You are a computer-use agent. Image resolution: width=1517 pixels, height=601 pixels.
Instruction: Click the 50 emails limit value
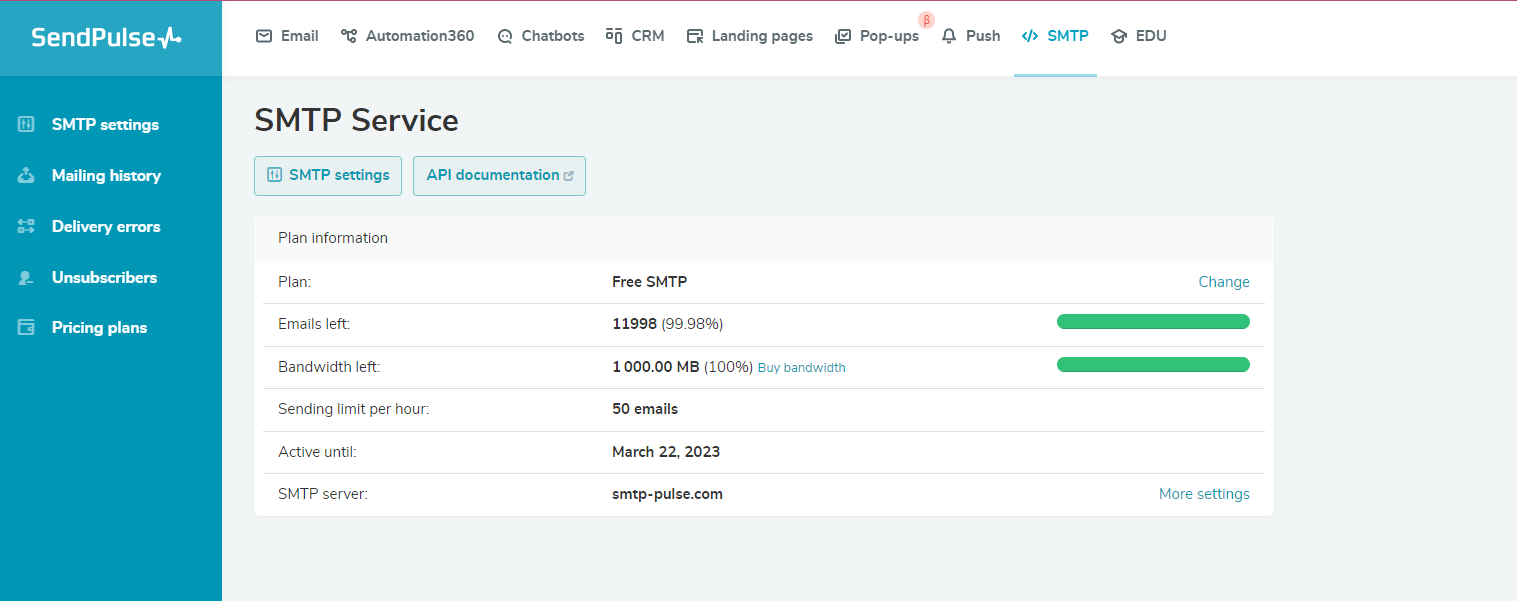point(645,409)
